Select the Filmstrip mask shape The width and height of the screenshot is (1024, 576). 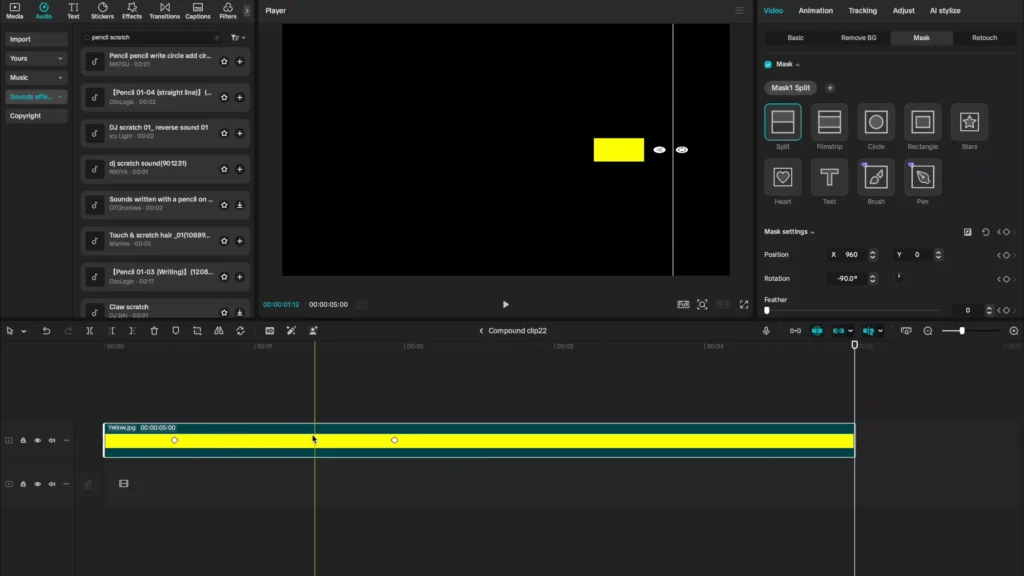click(829, 122)
